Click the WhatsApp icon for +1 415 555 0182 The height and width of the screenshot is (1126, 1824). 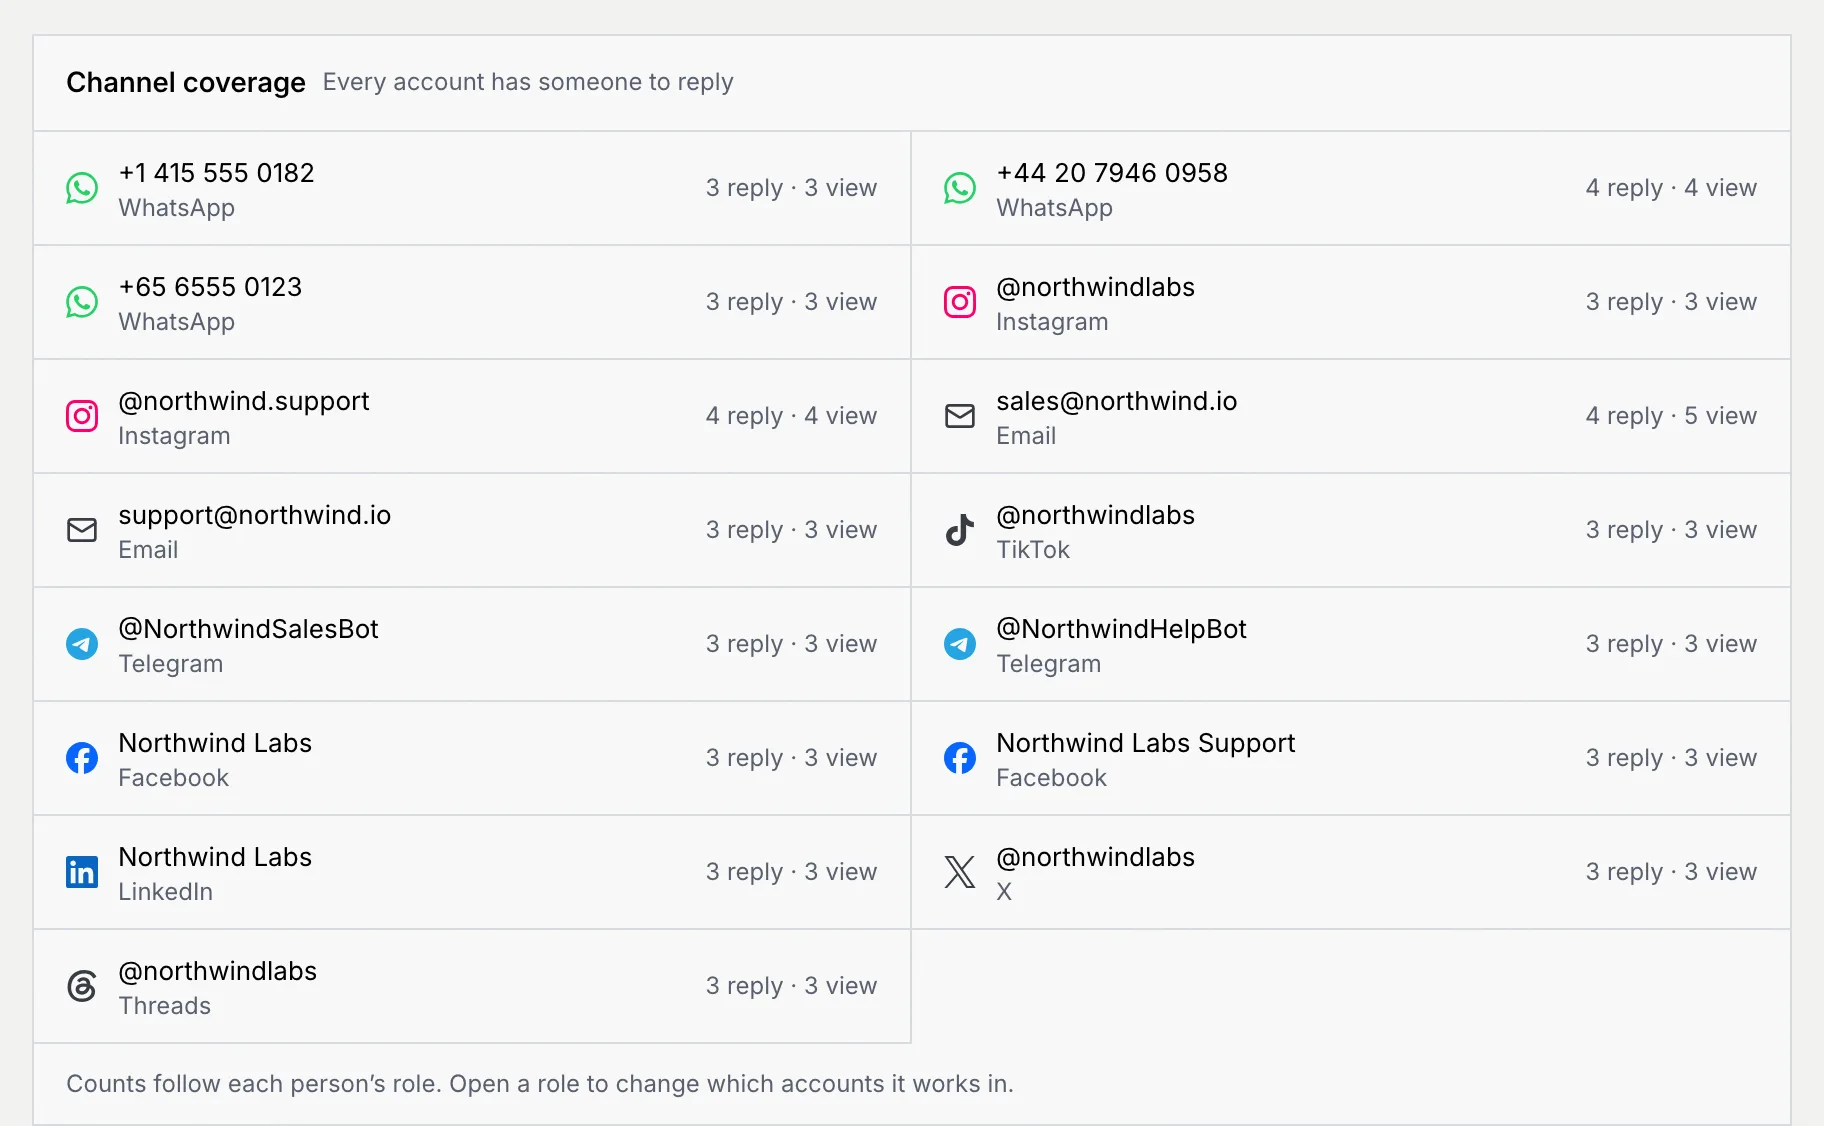point(82,188)
